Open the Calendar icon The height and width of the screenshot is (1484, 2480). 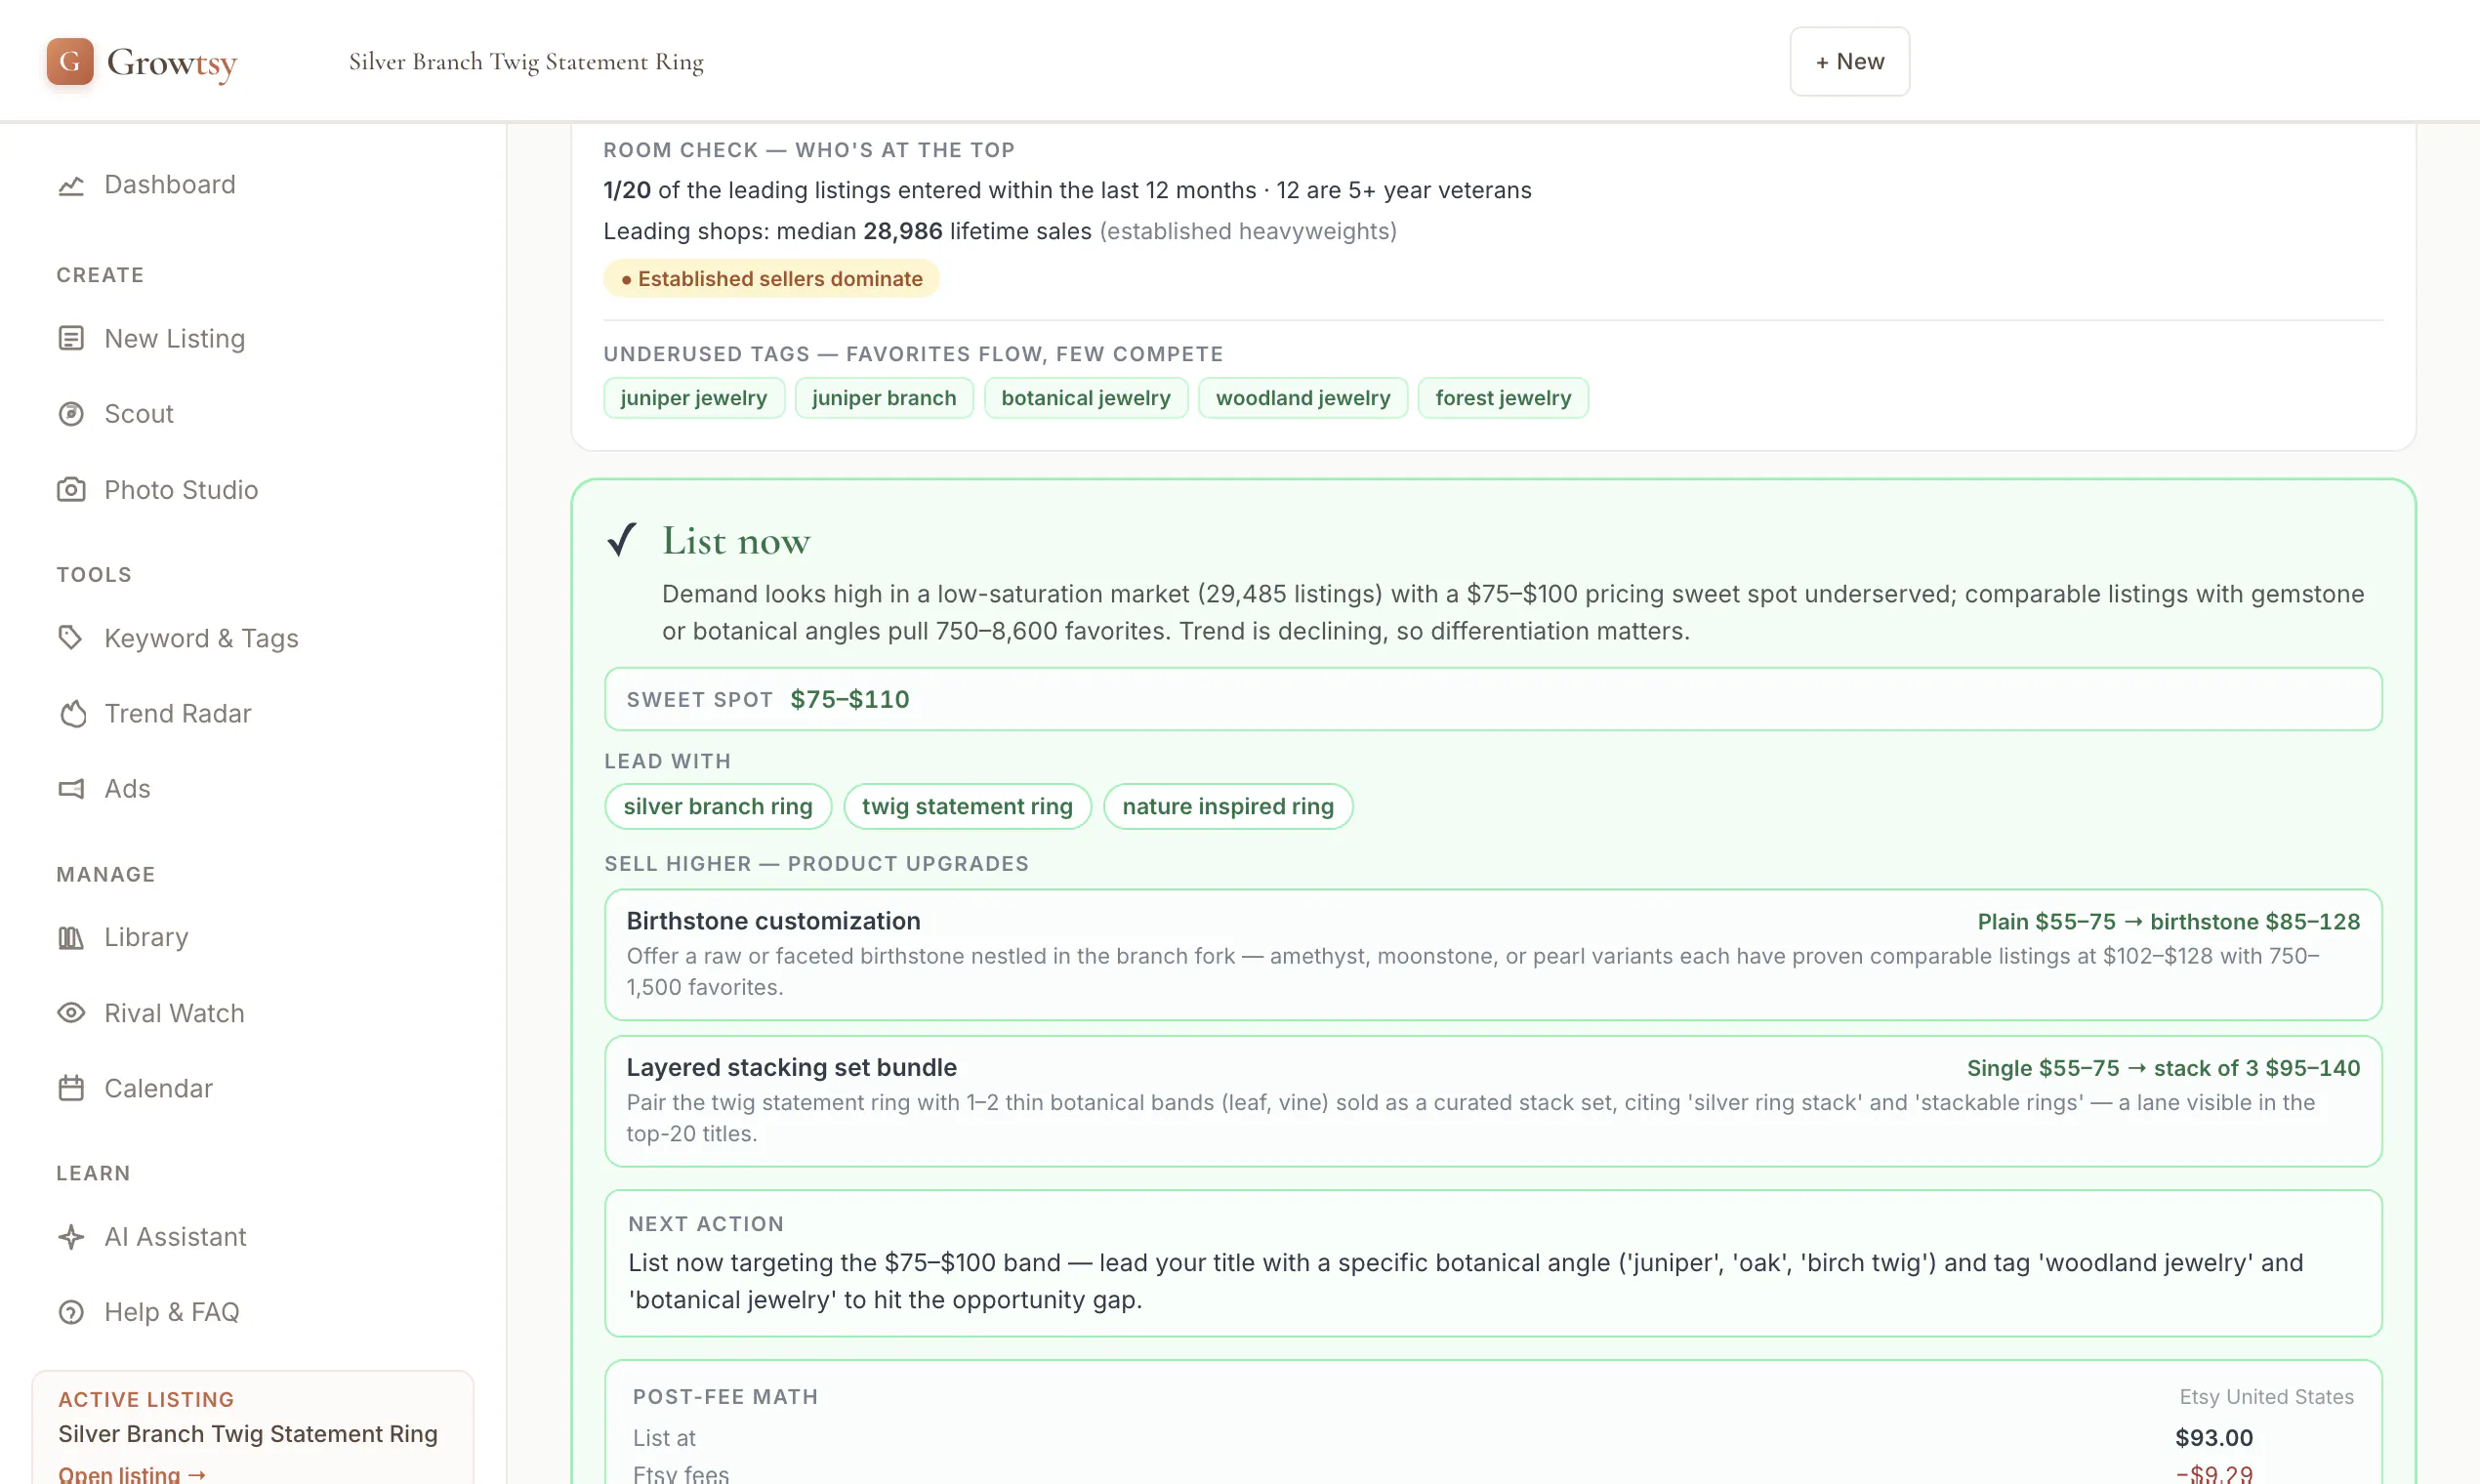(71, 1088)
